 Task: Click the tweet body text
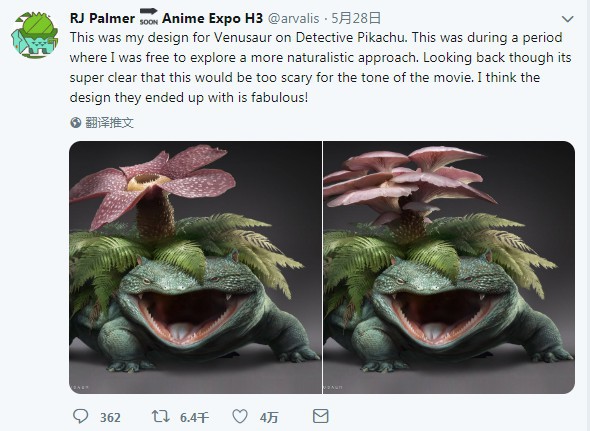(x=321, y=67)
